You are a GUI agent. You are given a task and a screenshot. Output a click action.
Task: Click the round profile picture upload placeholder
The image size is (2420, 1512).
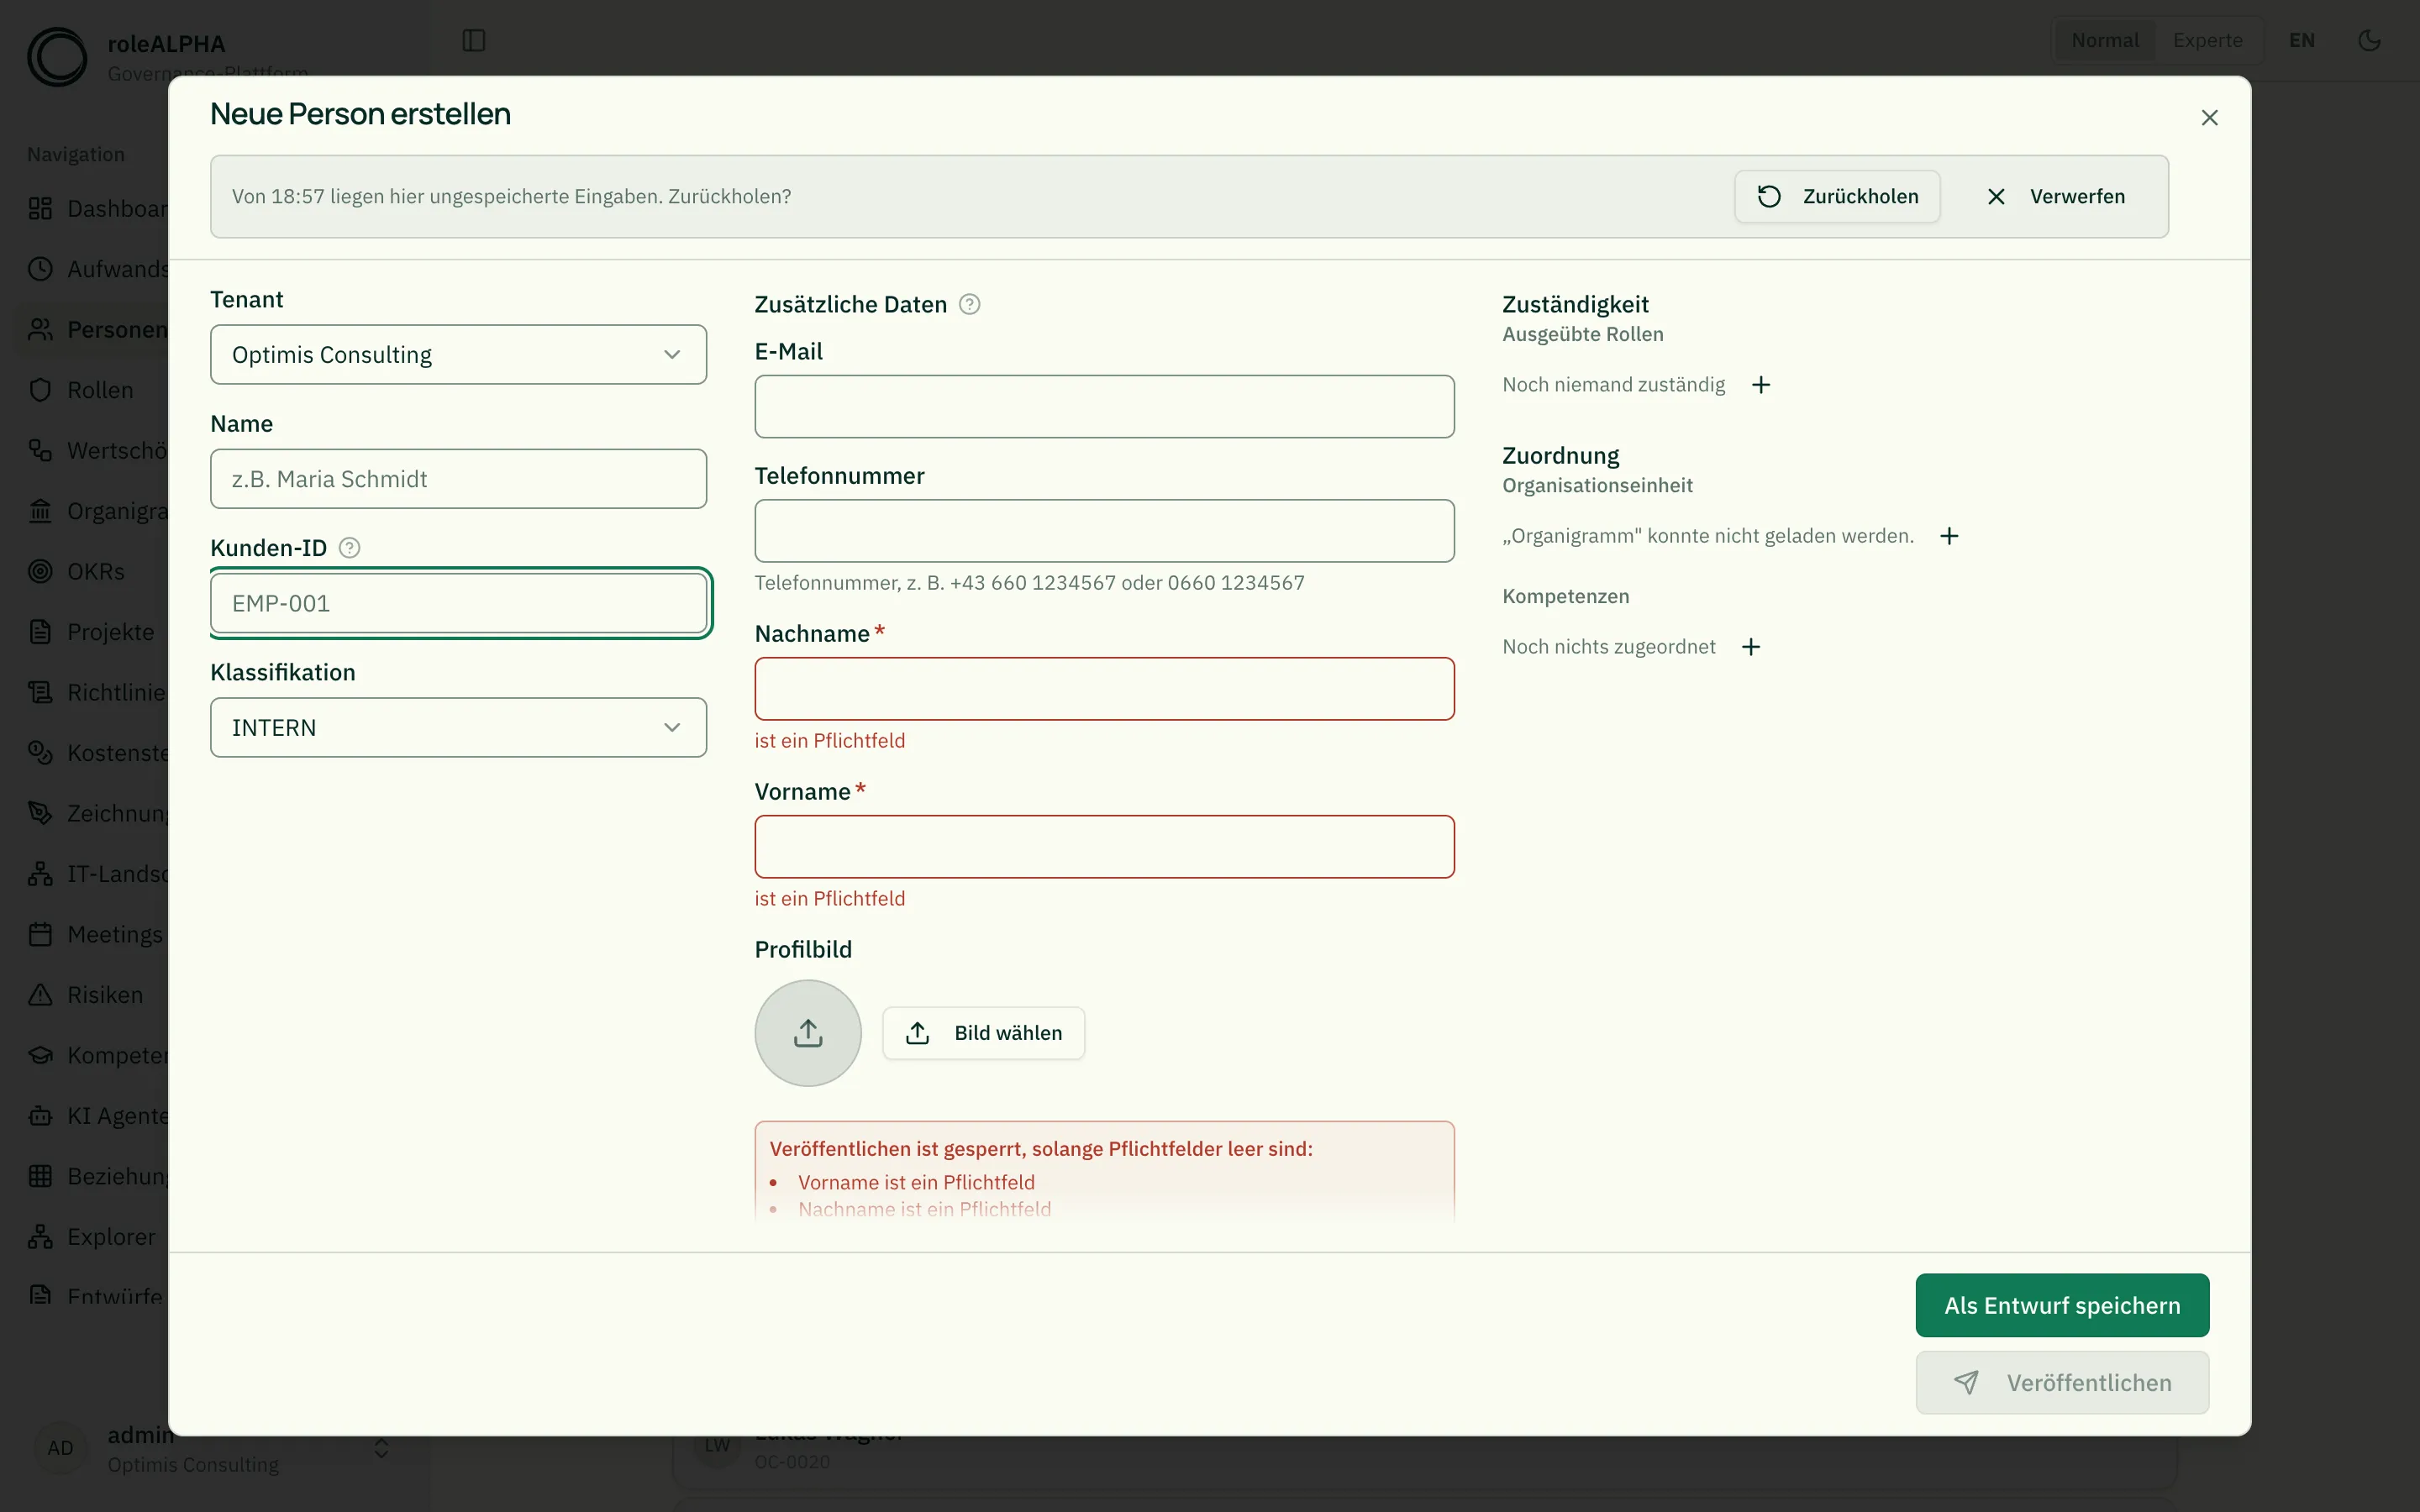808,1033
